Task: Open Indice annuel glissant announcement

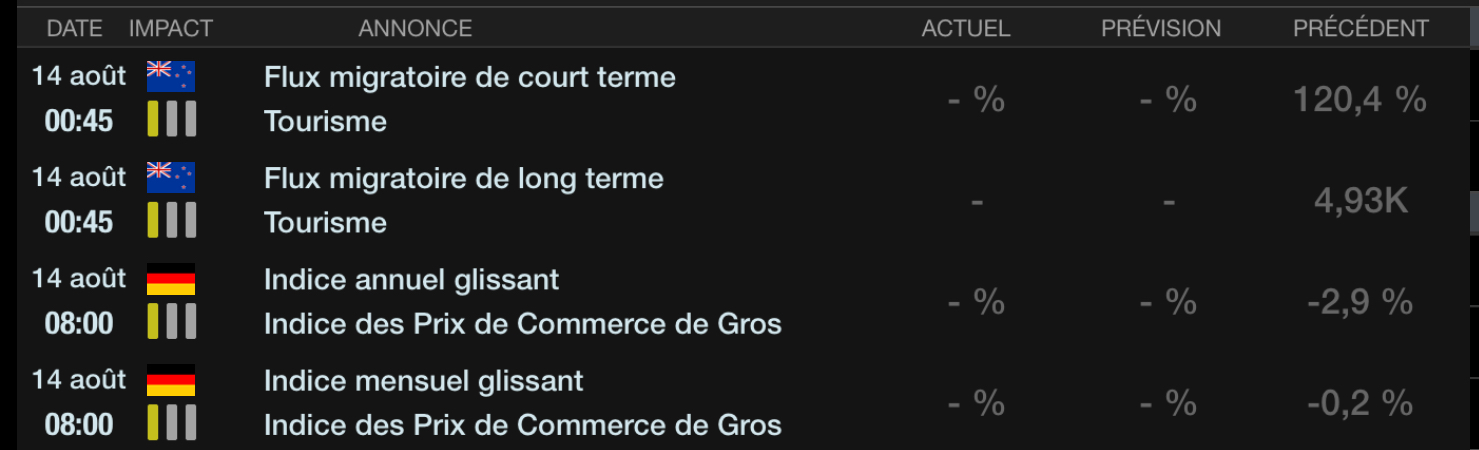Action: (411, 279)
